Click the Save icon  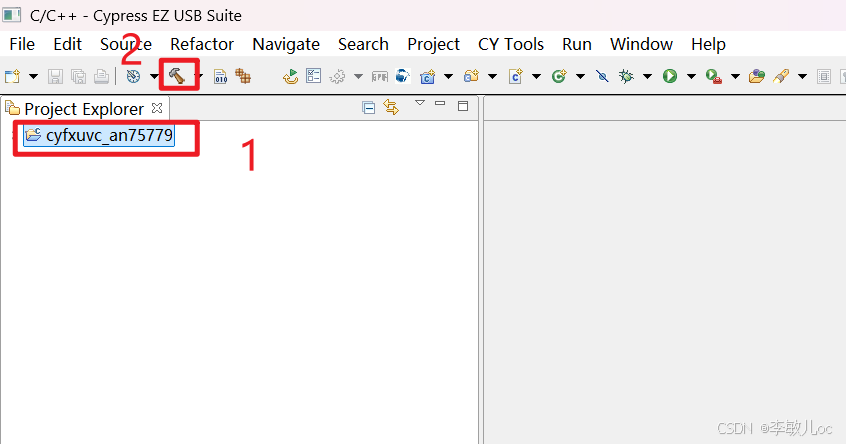pyautogui.click(x=55, y=77)
